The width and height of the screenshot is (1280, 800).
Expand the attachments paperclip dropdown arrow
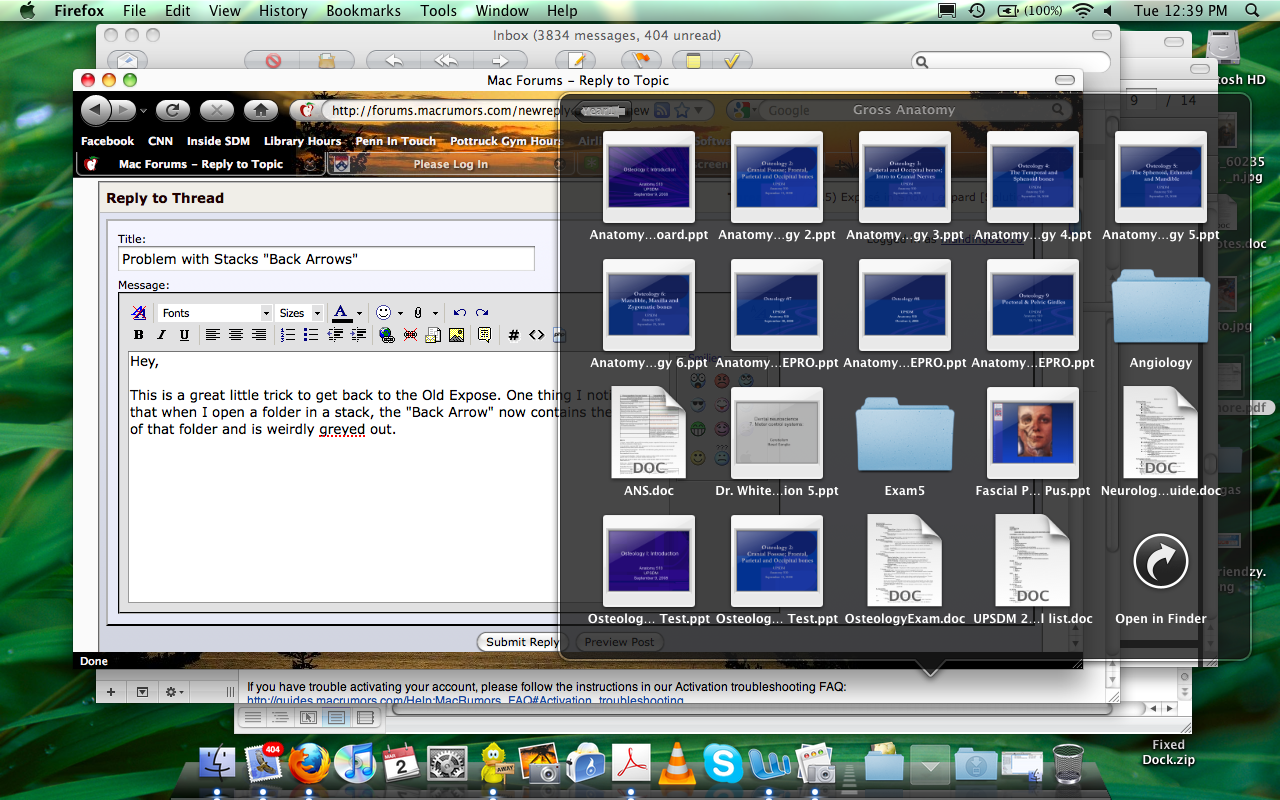(x=435, y=313)
